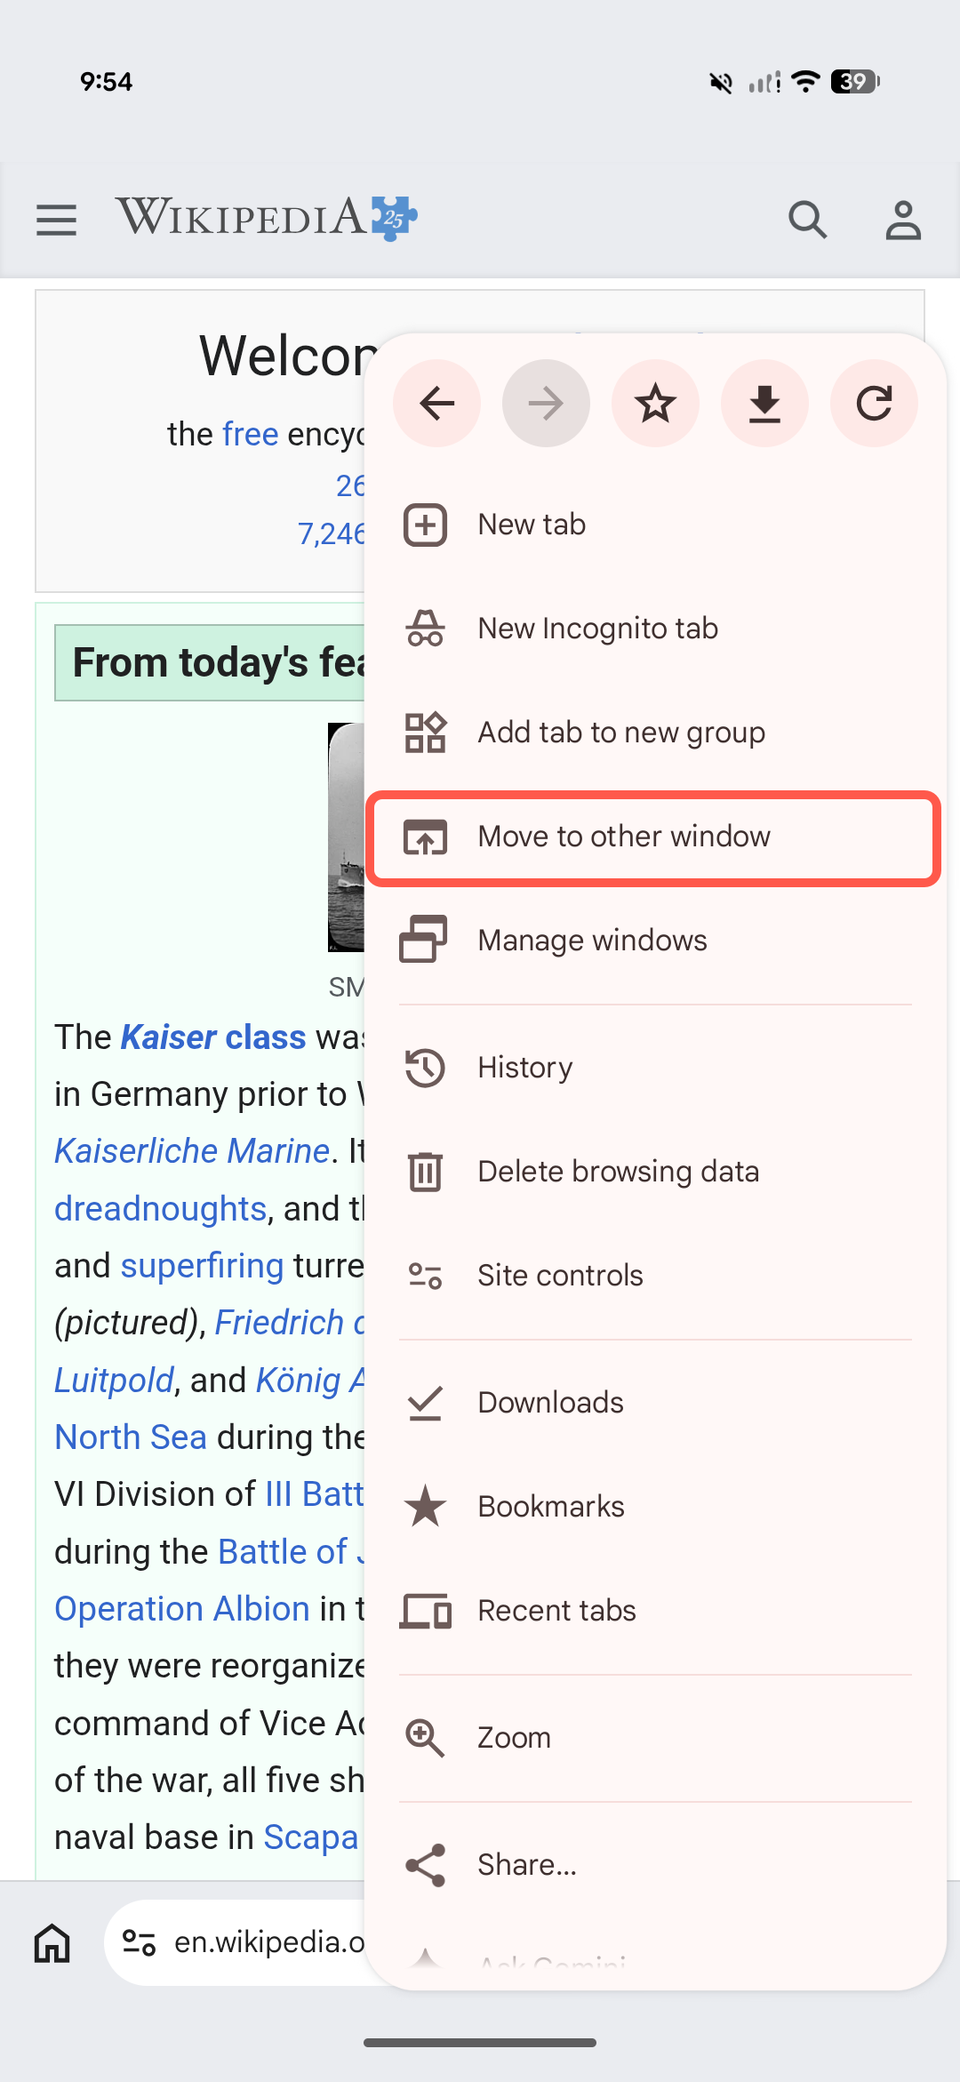Open Zoom entry
The height and width of the screenshot is (2082, 960).
[x=655, y=1738]
